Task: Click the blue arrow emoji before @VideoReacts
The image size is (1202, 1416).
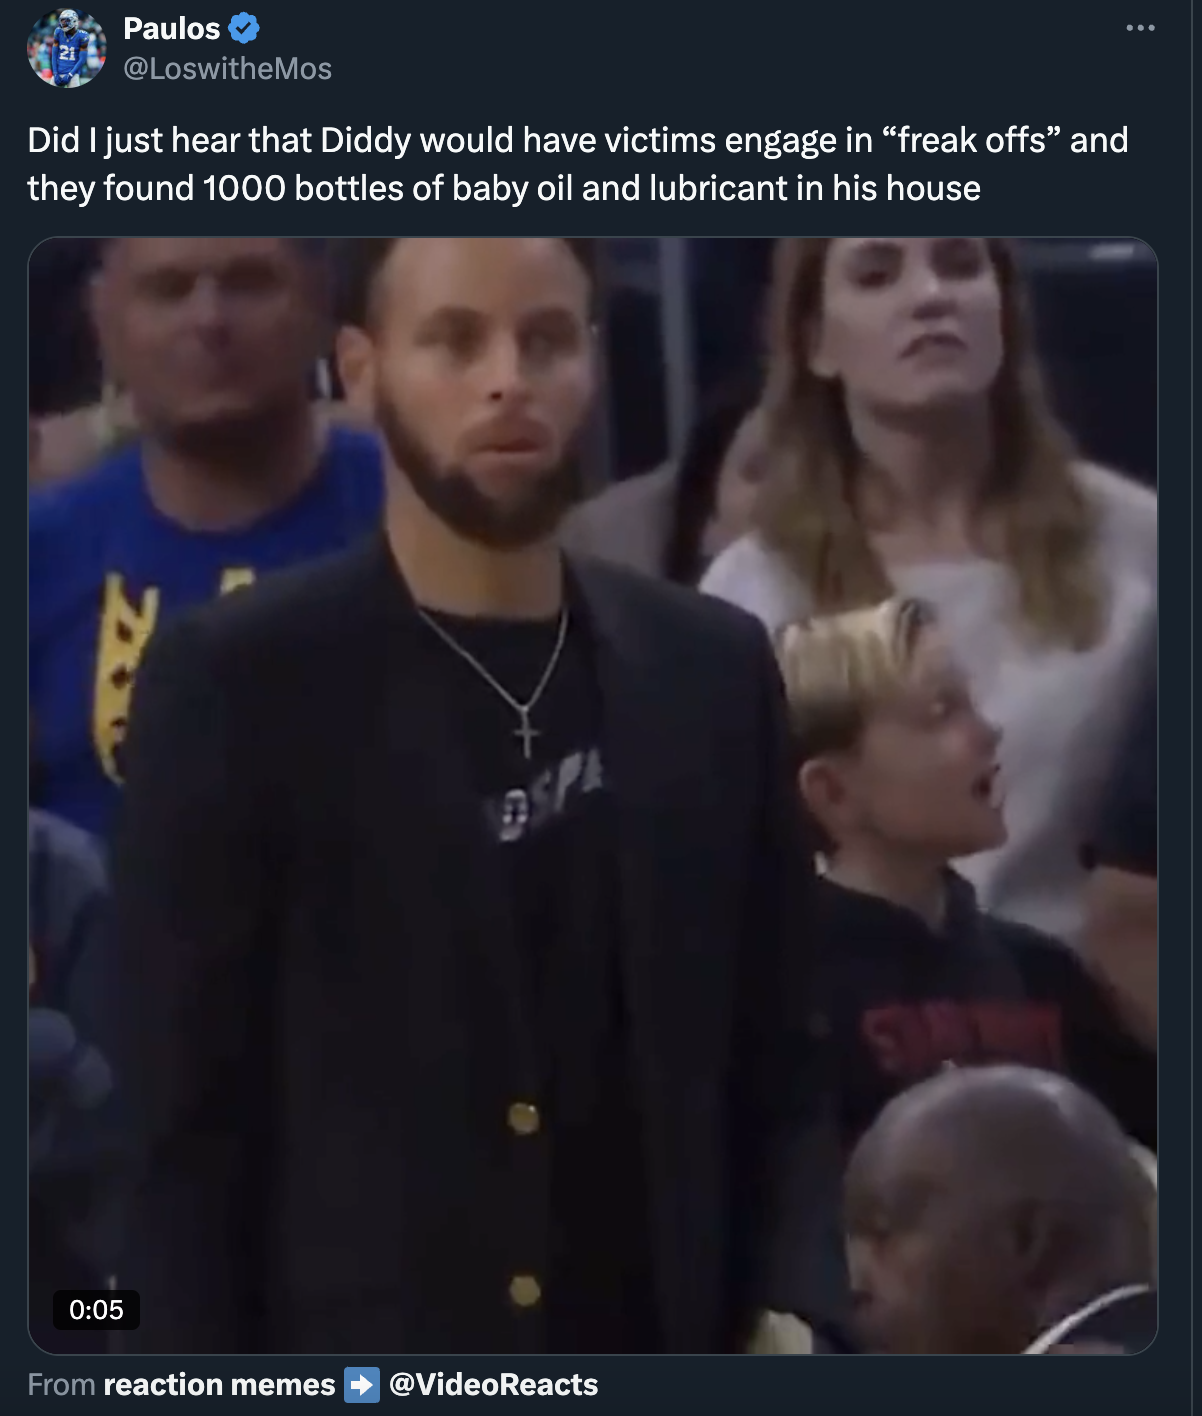Action: tap(362, 1385)
